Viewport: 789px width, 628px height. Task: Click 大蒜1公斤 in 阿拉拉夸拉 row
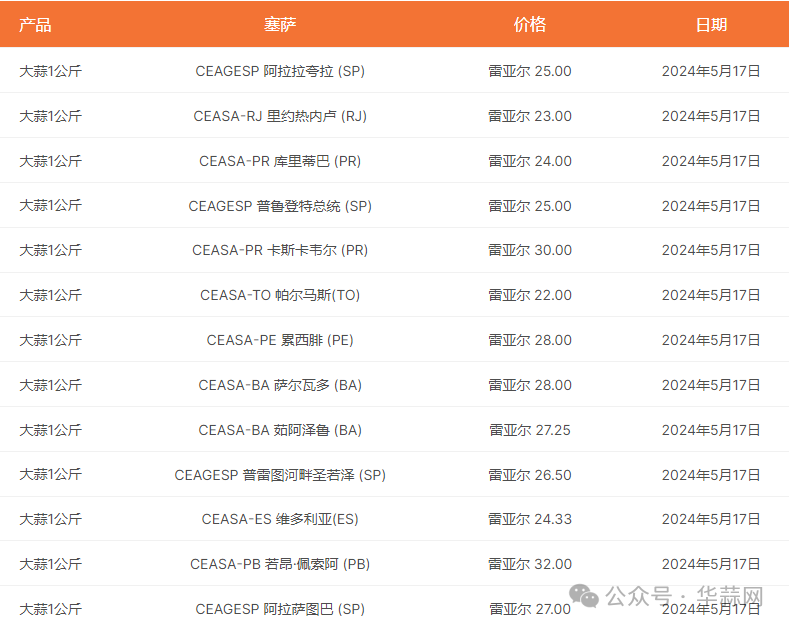pyautogui.click(x=50, y=71)
